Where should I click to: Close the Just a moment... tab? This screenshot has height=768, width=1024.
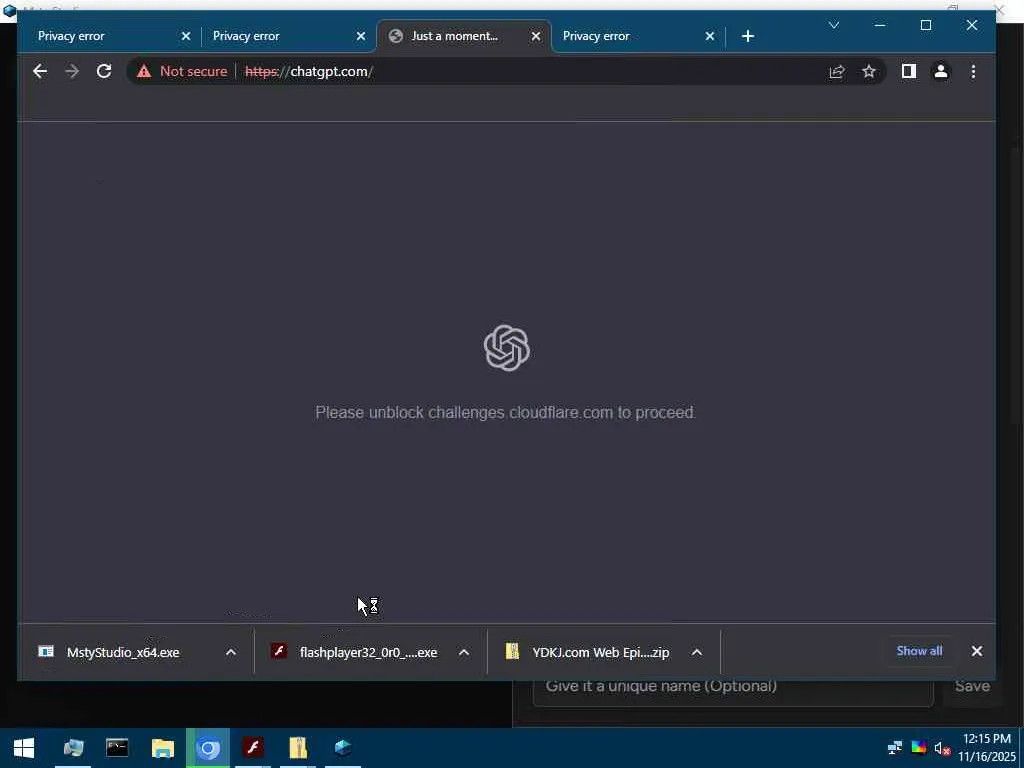click(536, 36)
